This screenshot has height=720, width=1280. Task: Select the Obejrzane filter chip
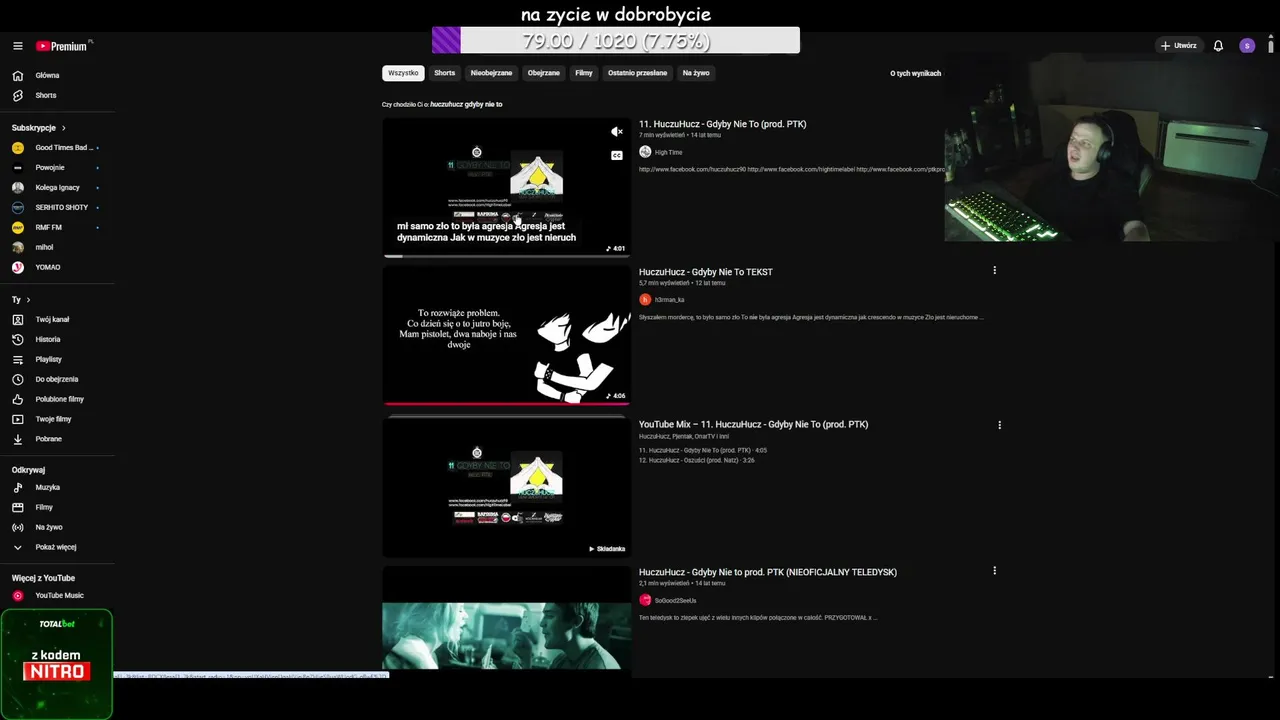[x=544, y=73]
